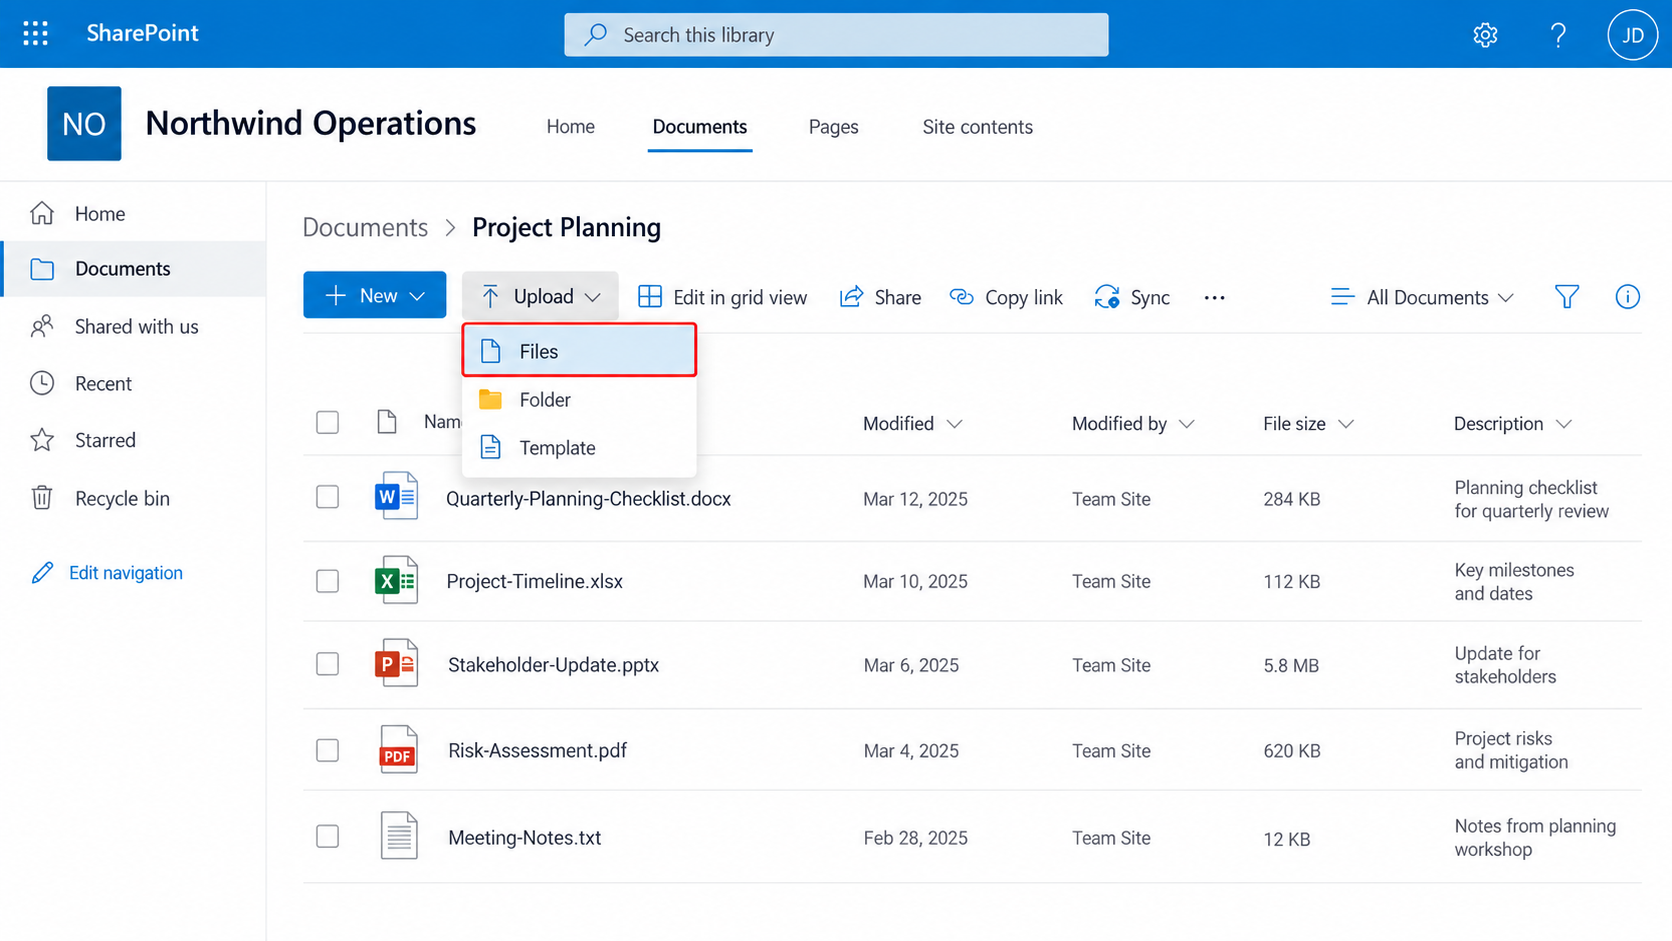Click the file type column header icon
The width and height of the screenshot is (1672, 941).
(387, 422)
